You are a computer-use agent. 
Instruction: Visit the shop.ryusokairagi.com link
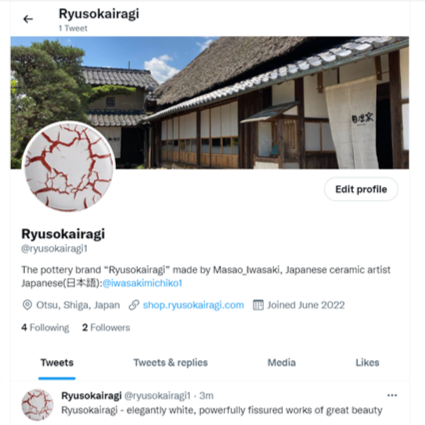point(193,305)
